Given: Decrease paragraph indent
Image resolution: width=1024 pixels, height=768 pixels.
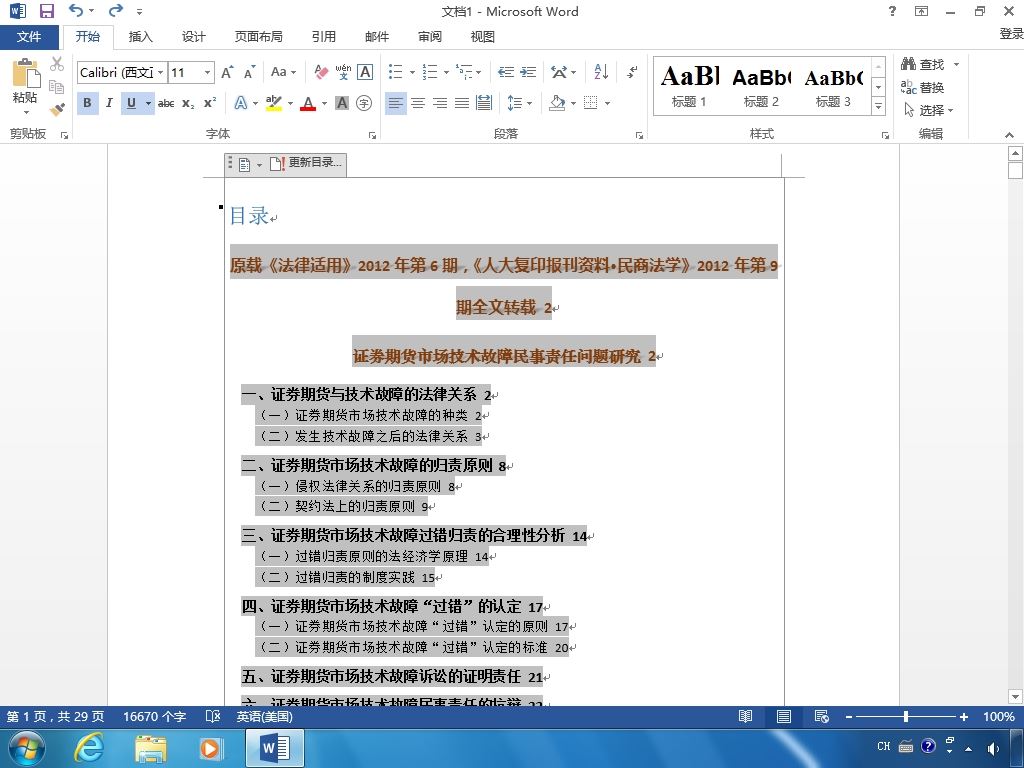Looking at the screenshot, I should pyautogui.click(x=505, y=72).
